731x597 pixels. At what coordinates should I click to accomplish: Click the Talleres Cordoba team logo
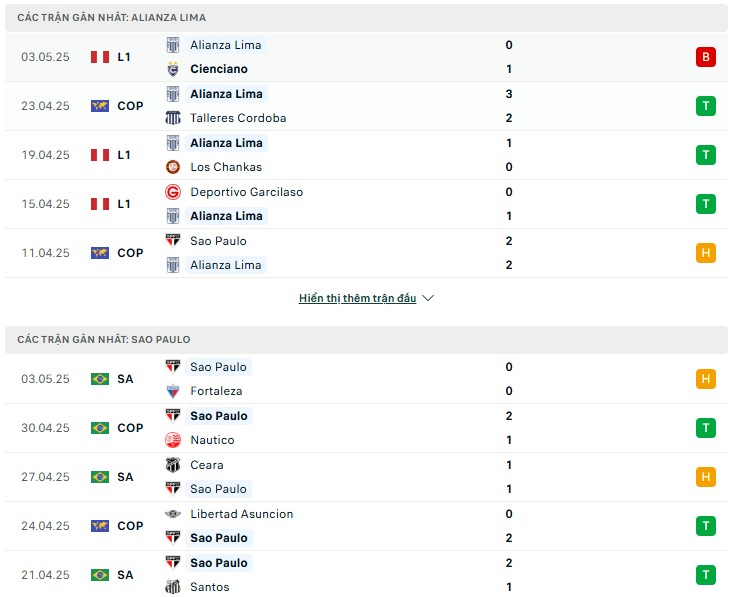[173, 118]
